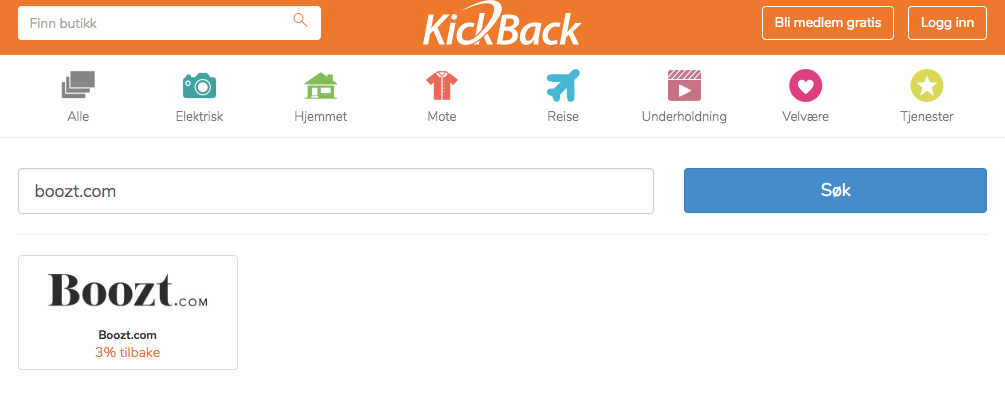Click the Bli medlem gratis button
Image resolution: width=1005 pixels, height=411 pixels.
[828, 23]
